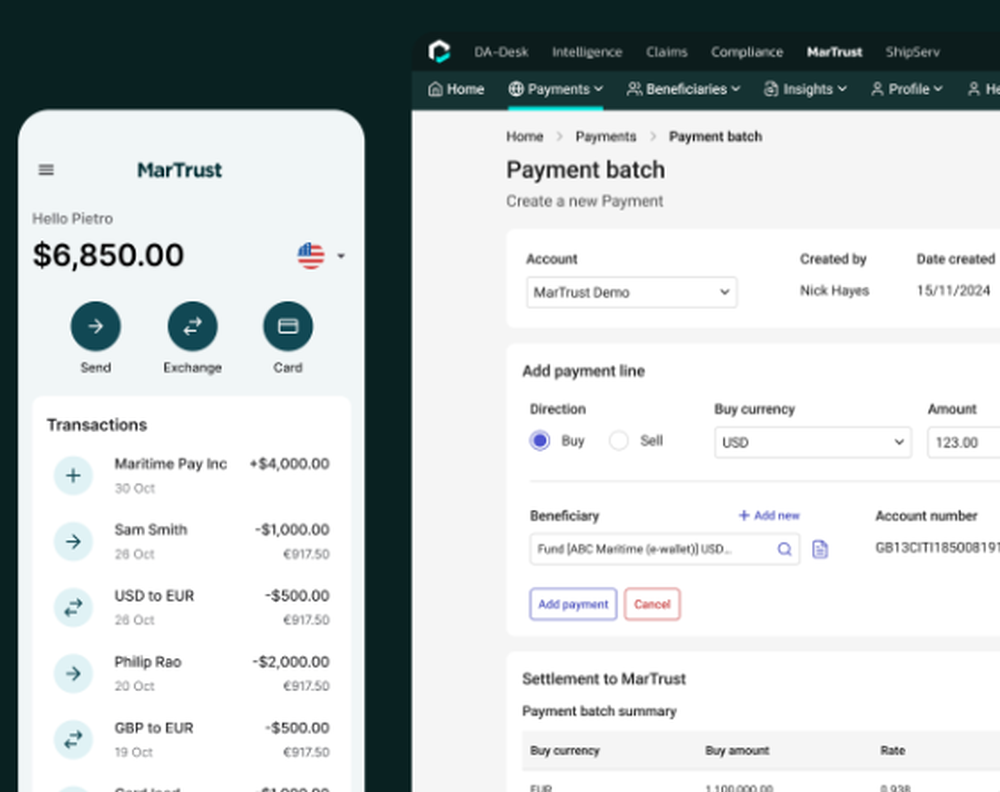Click the plus icon for Maritime Pay Inc
1000x792 pixels.
[73, 476]
